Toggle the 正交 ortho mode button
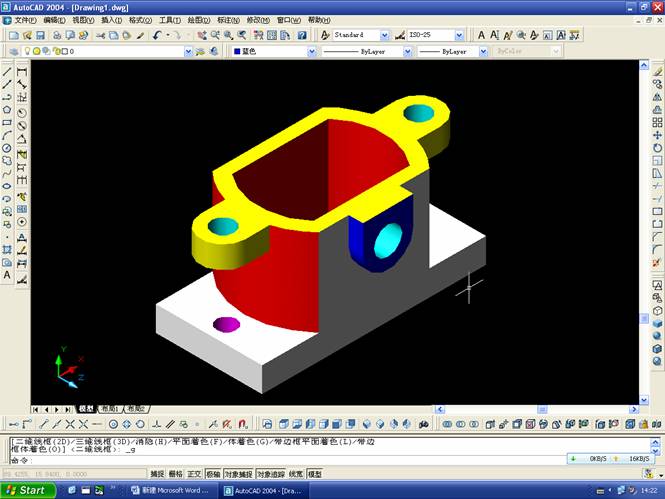The image size is (665, 499). coord(194,474)
